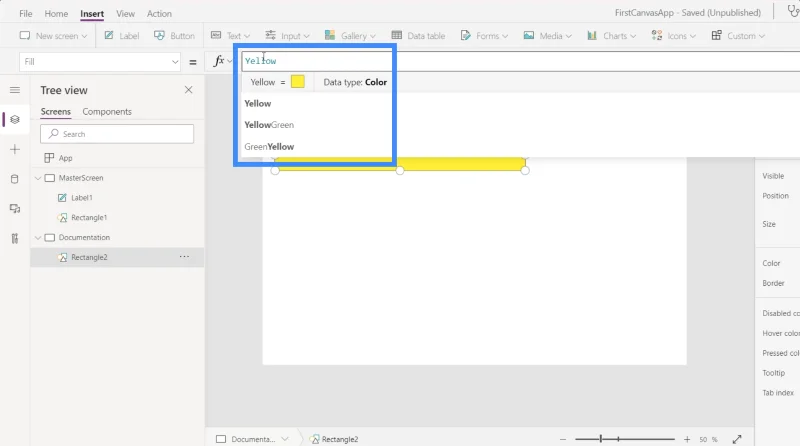Click the Rectangle2 breadcrumb
The image size is (800, 446).
pyautogui.click(x=334, y=439)
